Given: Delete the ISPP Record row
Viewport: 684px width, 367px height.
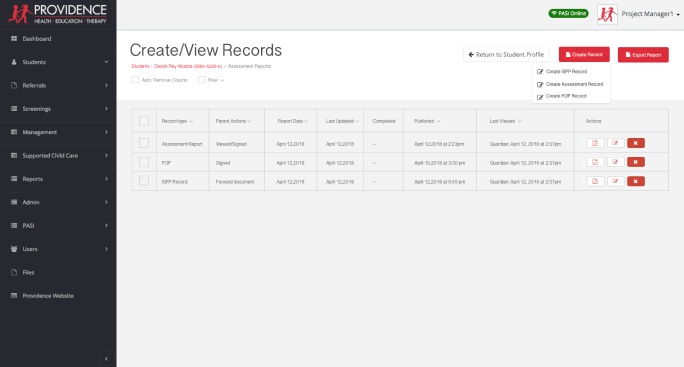Looking at the screenshot, I should [x=636, y=181].
